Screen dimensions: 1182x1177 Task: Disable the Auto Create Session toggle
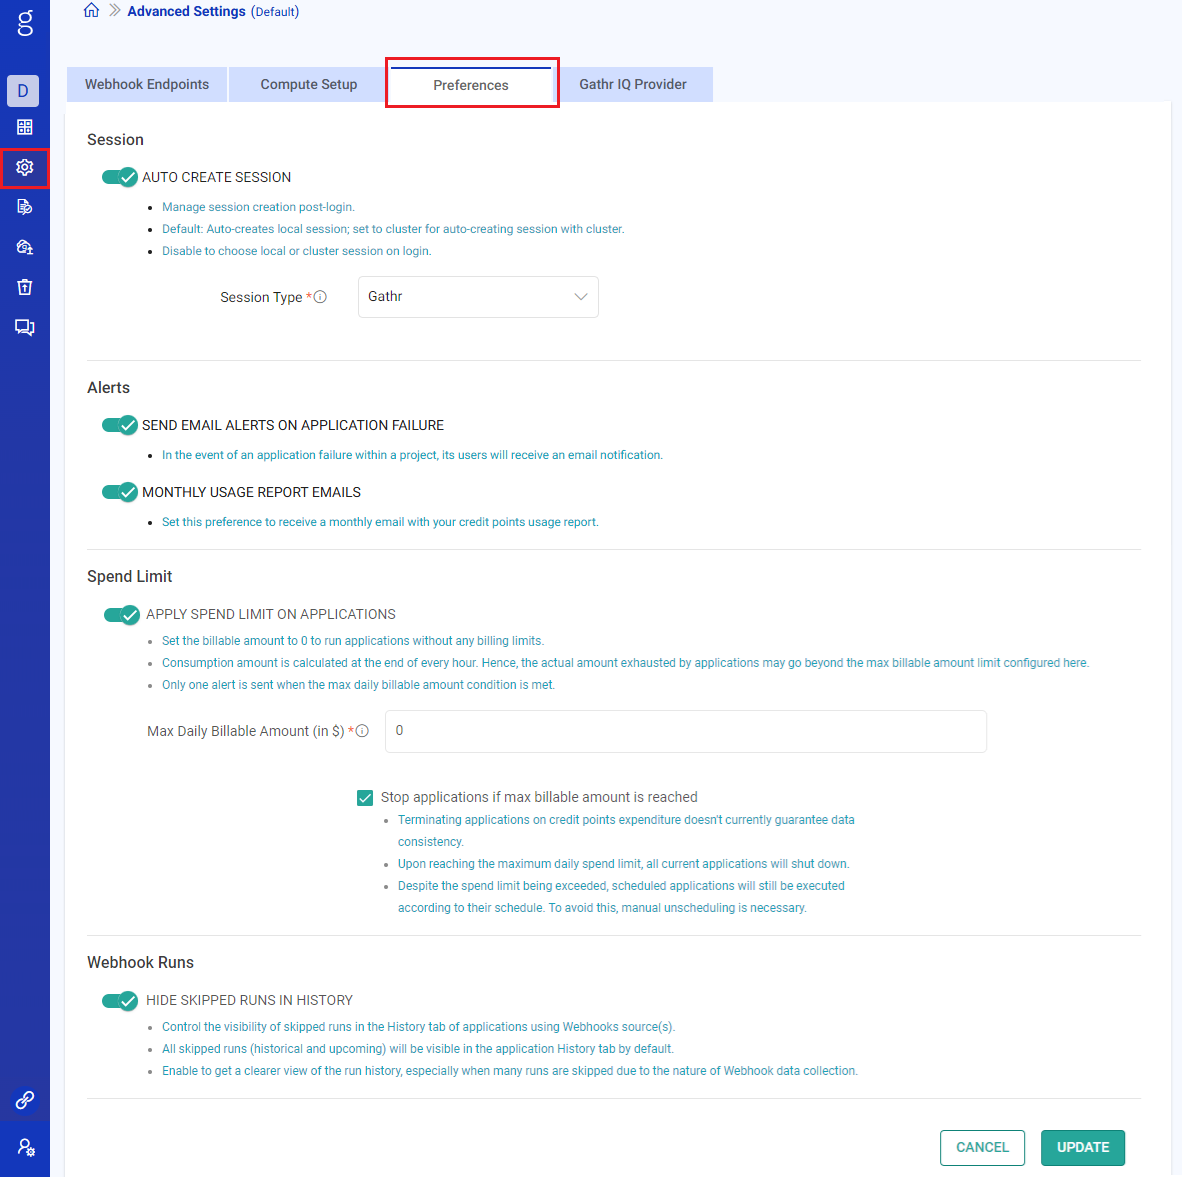coord(120,177)
